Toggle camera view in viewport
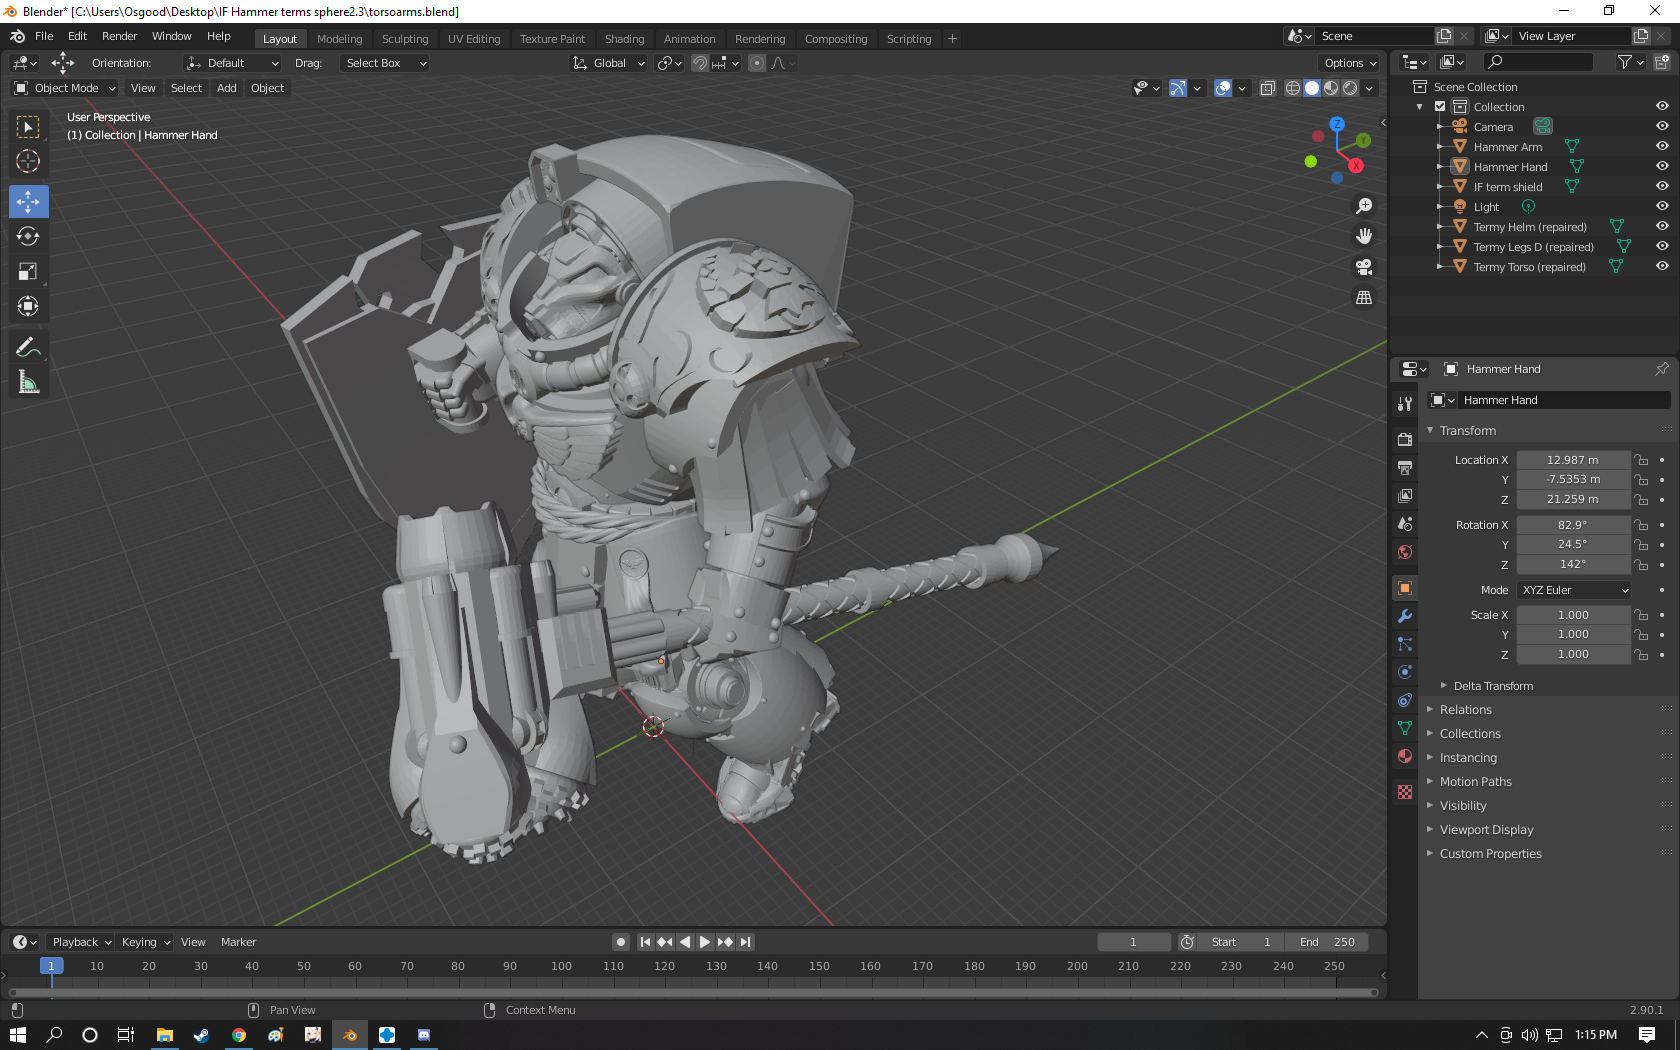Screen dimensions: 1680x1050 pos(1364,267)
